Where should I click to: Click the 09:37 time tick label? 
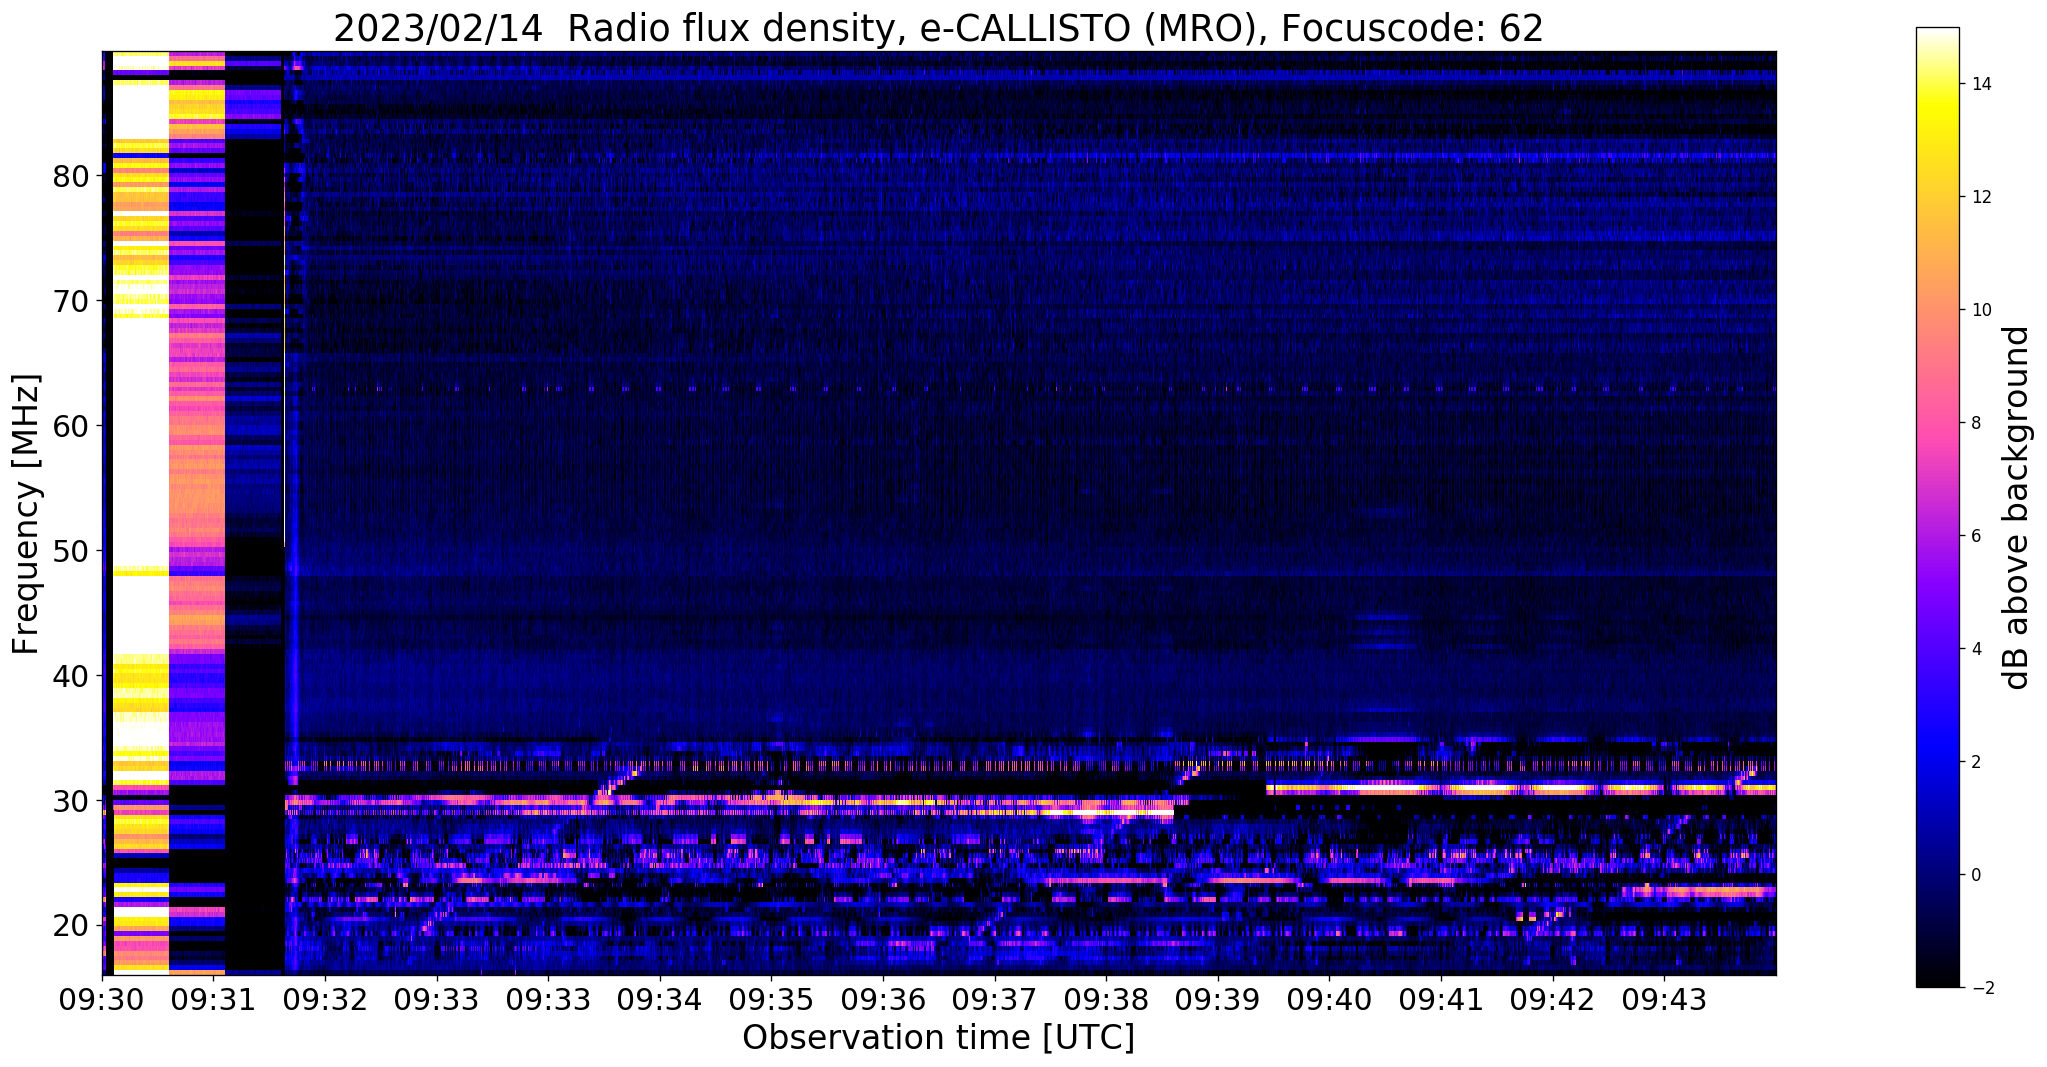[x=995, y=1000]
